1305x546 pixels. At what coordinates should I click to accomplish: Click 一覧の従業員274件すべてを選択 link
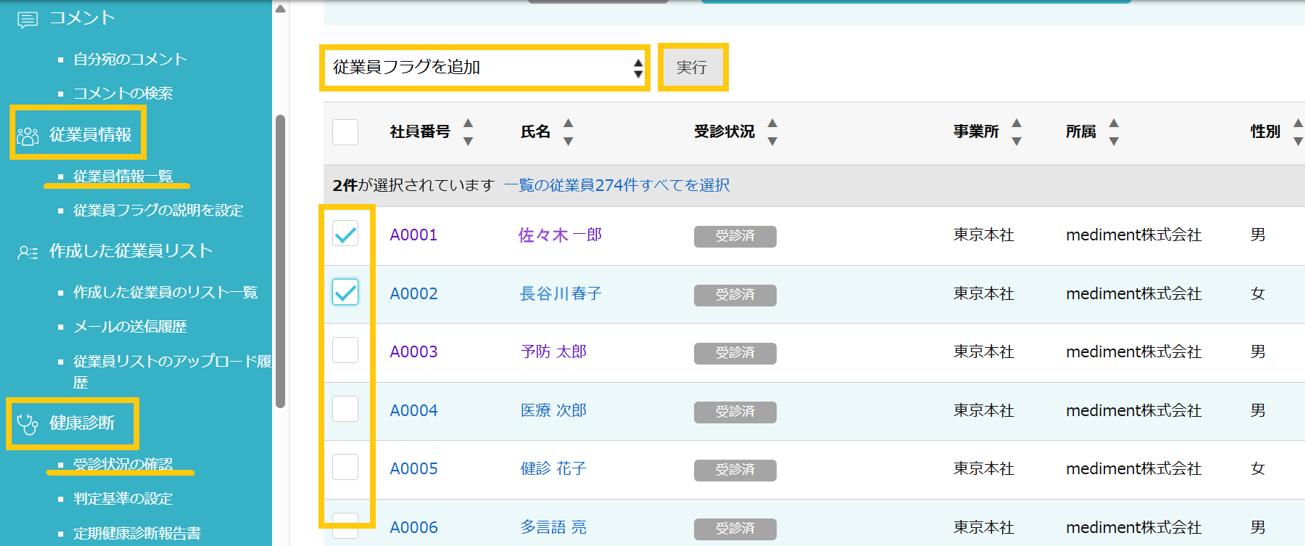(617, 185)
